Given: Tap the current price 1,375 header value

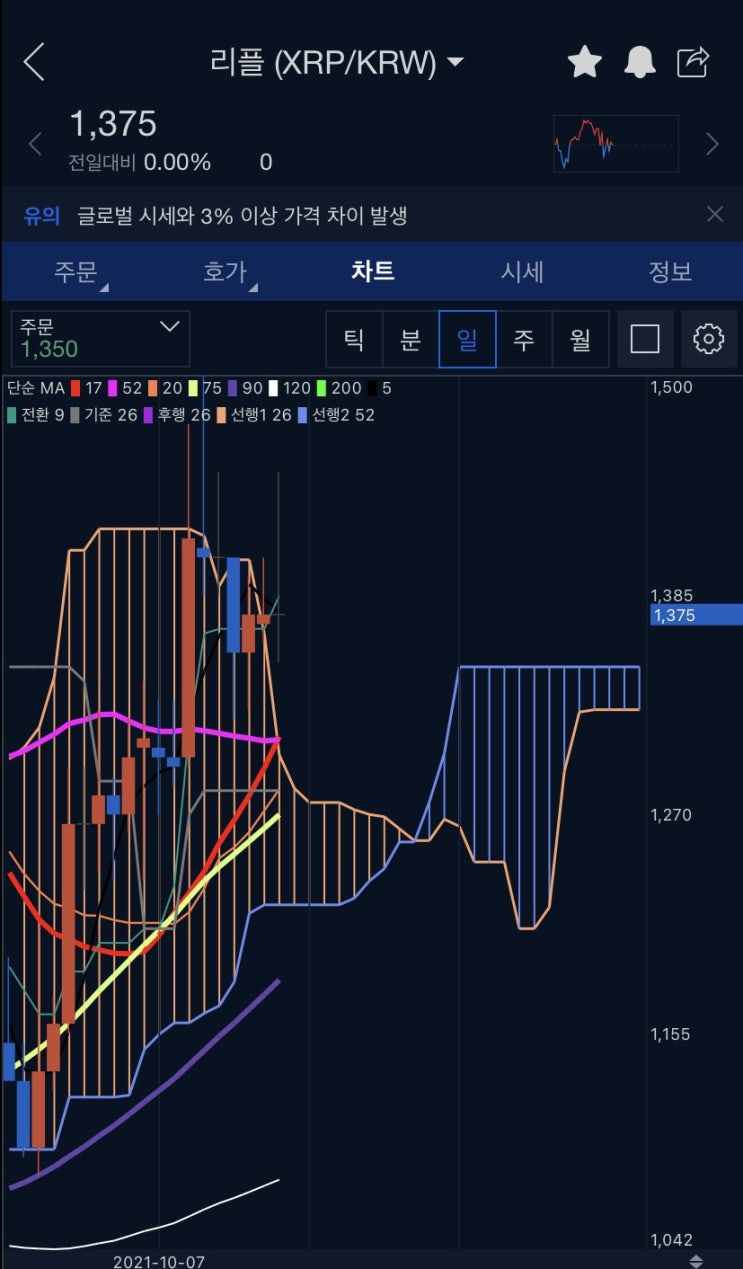Looking at the screenshot, I should tap(113, 124).
